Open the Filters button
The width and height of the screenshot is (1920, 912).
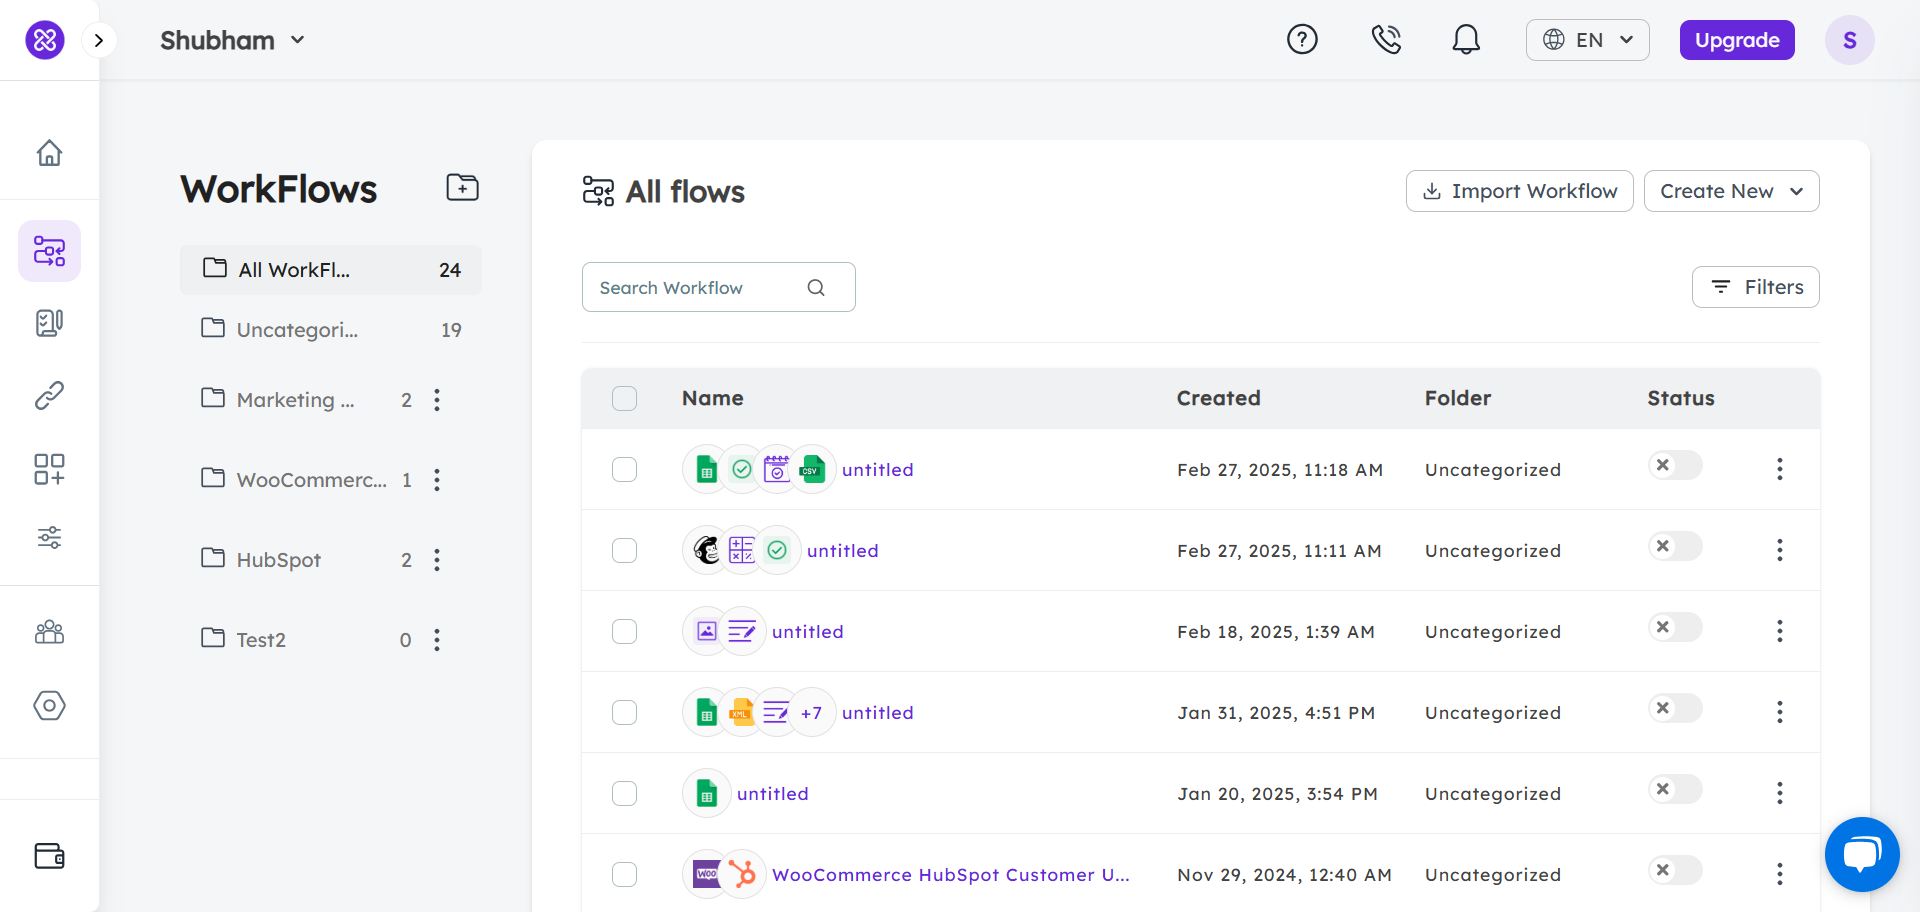pos(1755,287)
